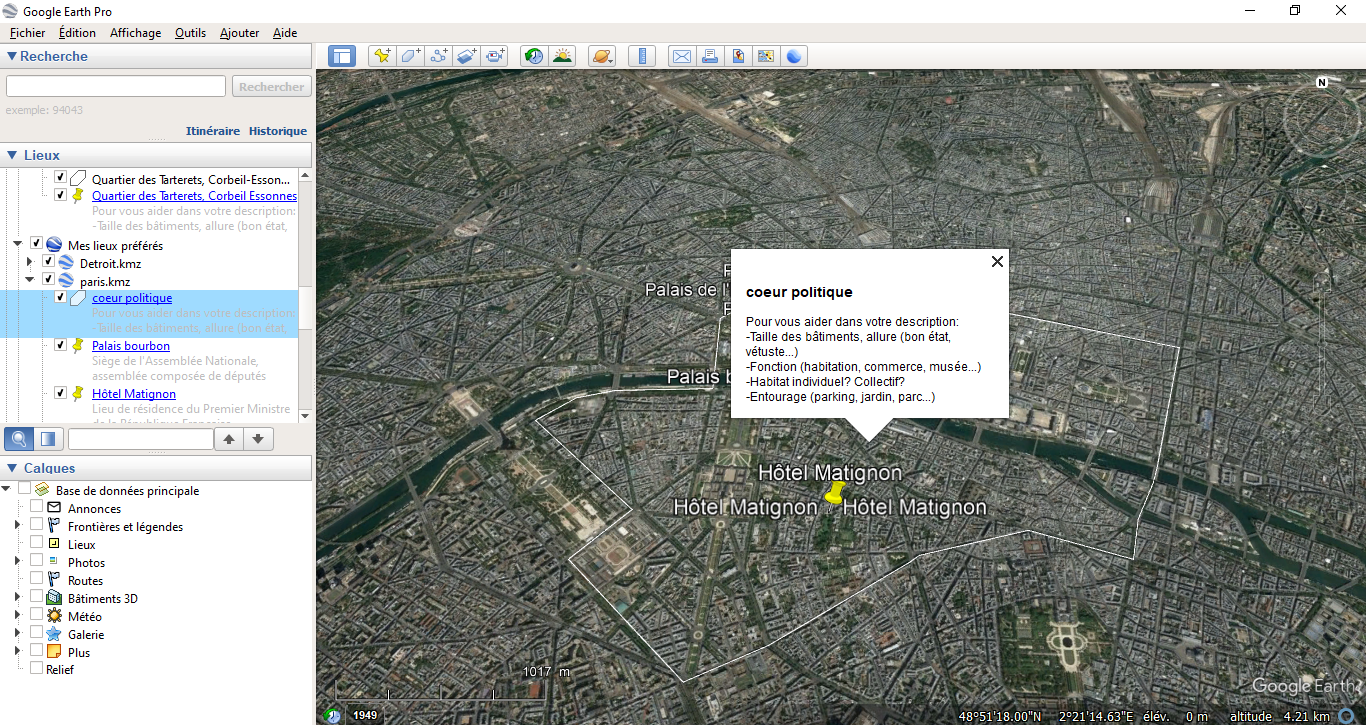Viewport: 1366px width, 725px height.
Task: Show historical imagery with the clock icon
Action: click(534, 56)
